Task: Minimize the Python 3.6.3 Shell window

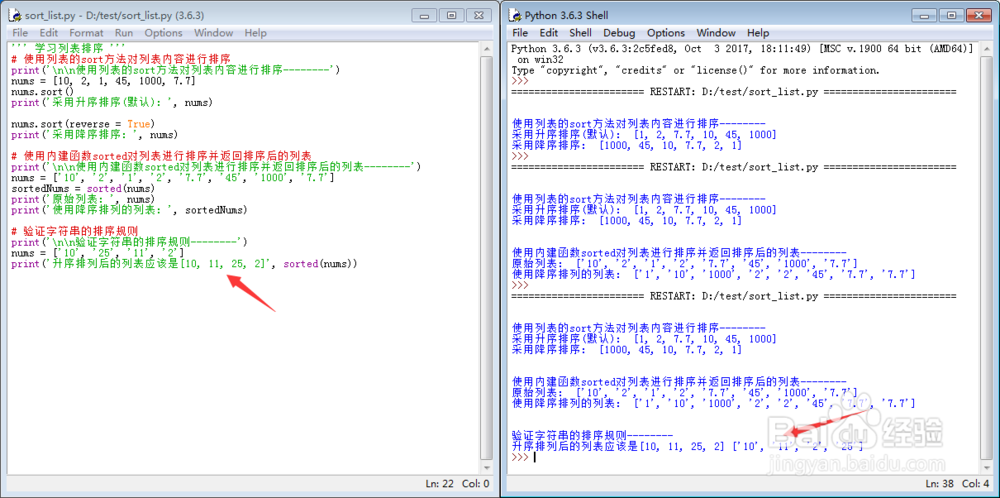Action: [925, 15]
